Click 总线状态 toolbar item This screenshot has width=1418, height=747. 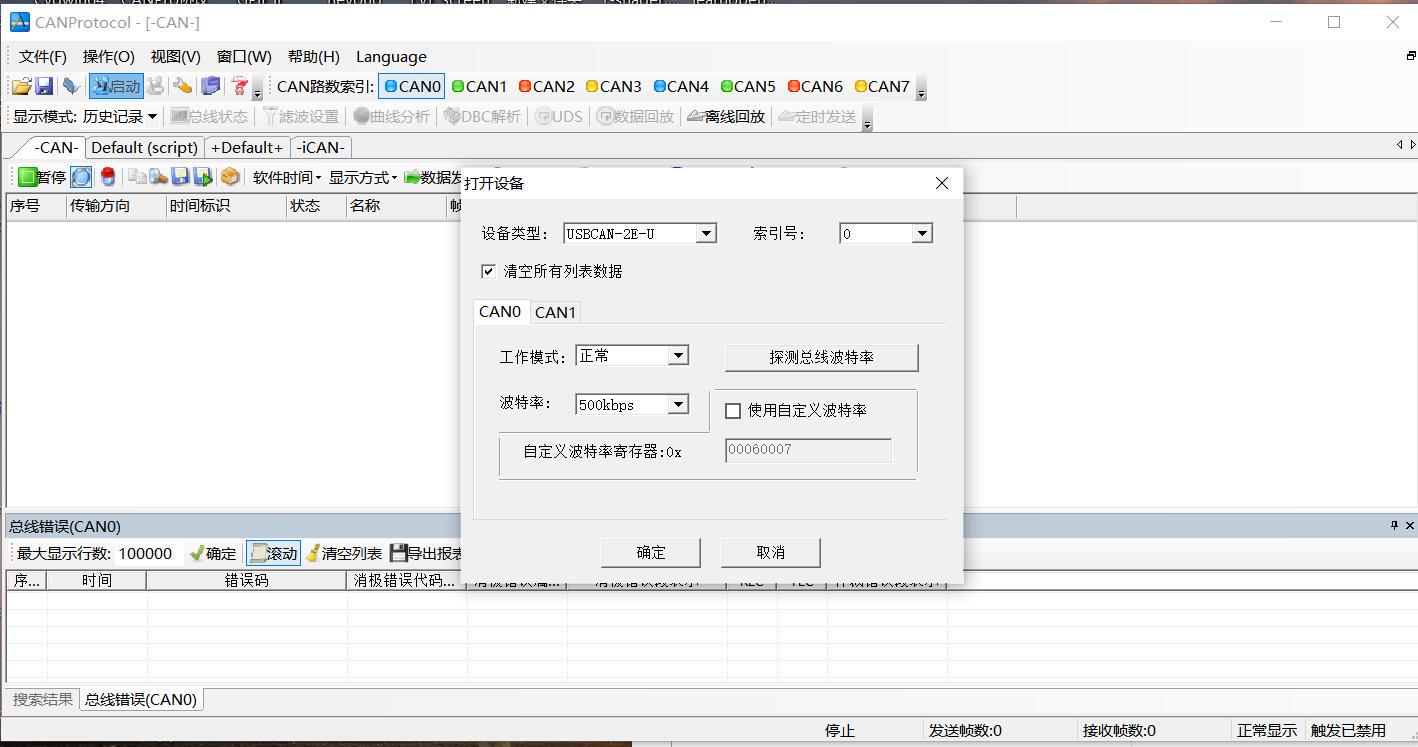point(208,117)
